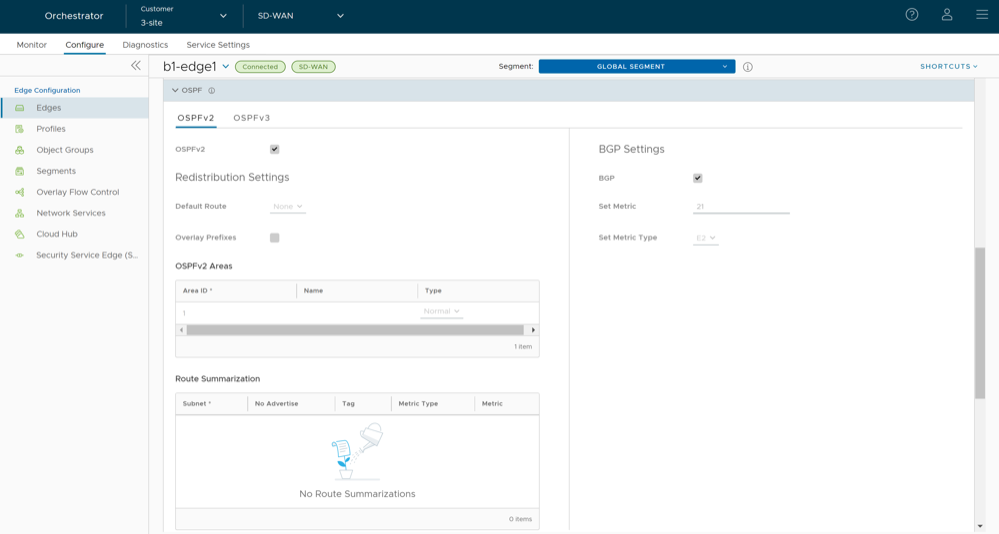Viewport: 999px width, 534px height.
Task: Open the Shortcuts menu
Action: coord(948,67)
